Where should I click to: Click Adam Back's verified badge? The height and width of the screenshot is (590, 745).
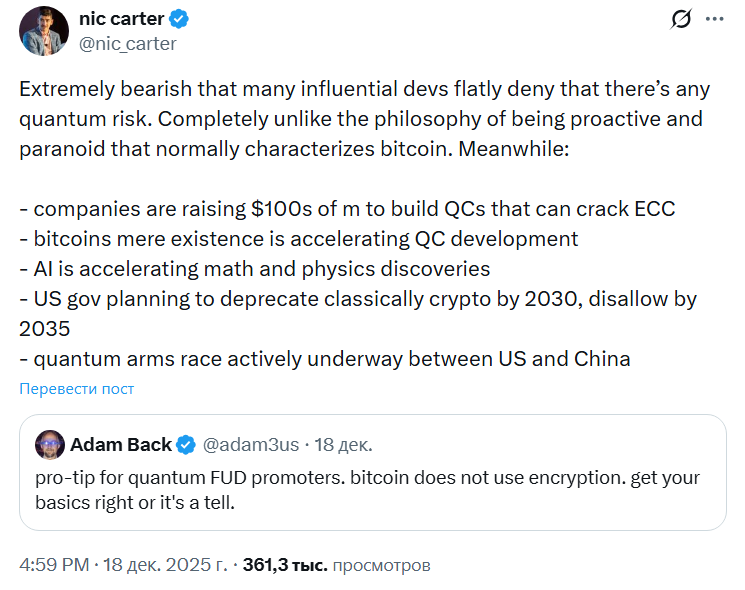186,444
